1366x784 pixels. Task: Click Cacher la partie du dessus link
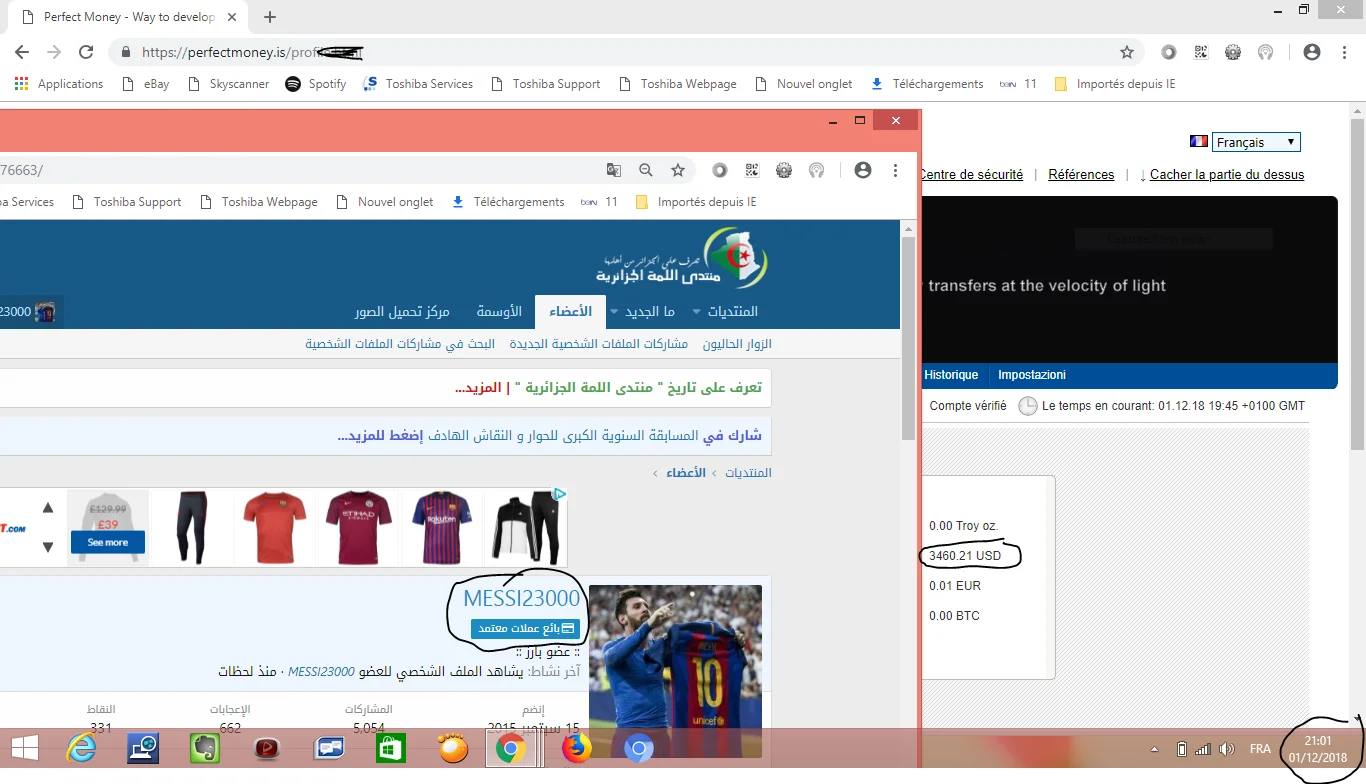tap(1226, 174)
